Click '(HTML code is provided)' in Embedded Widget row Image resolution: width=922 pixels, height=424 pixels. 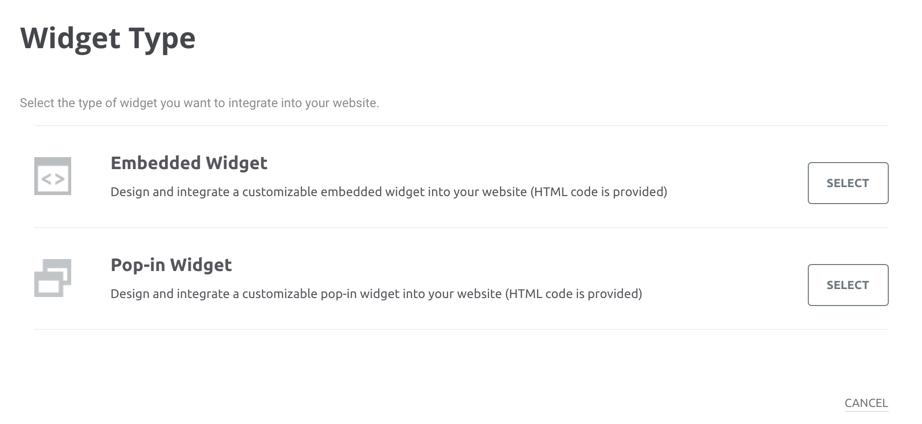[x=599, y=192]
